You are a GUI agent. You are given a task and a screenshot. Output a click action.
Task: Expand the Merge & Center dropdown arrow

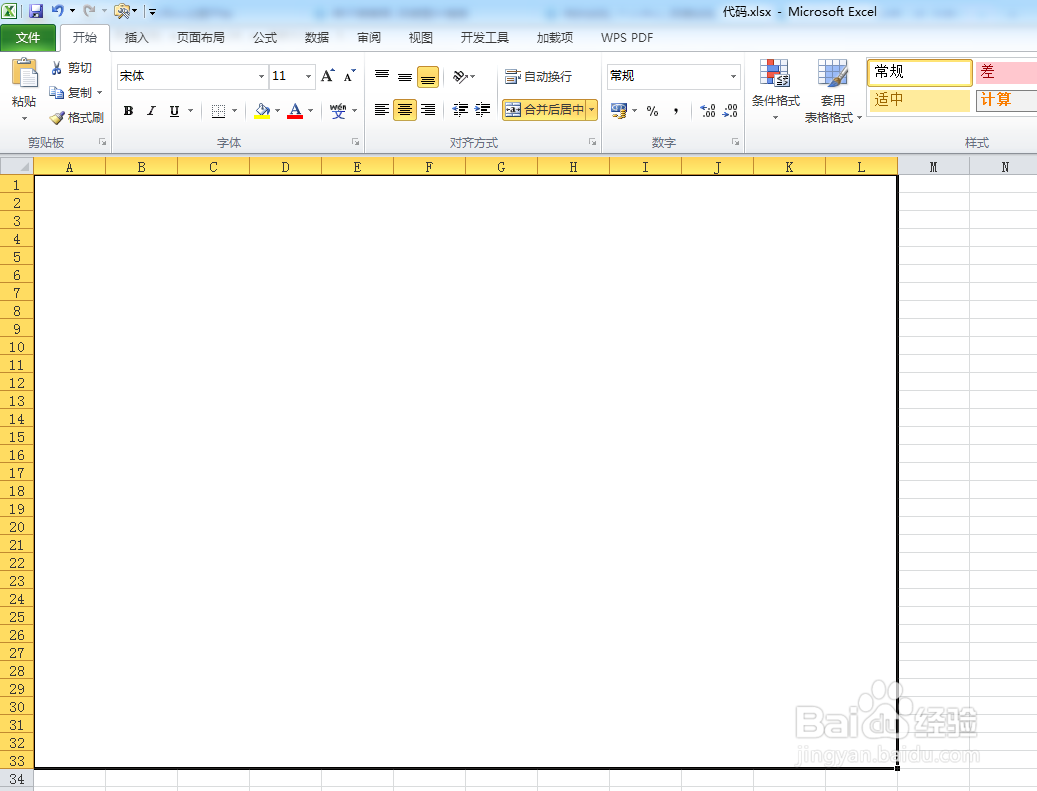coord(591,110)
